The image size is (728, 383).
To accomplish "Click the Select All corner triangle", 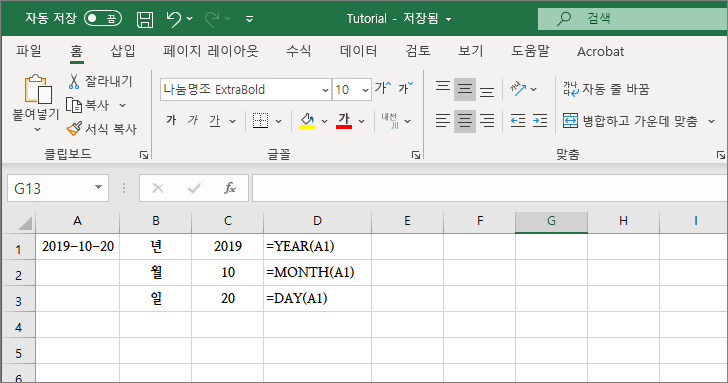I will [26, 223].
